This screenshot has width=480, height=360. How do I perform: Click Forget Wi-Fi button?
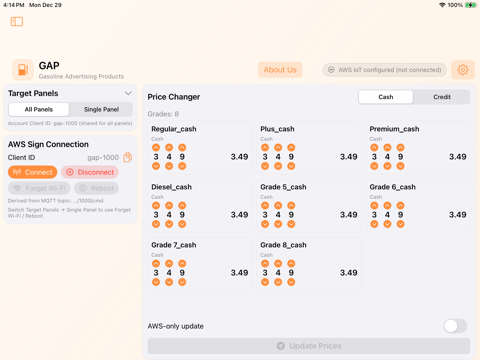point(39,188)
